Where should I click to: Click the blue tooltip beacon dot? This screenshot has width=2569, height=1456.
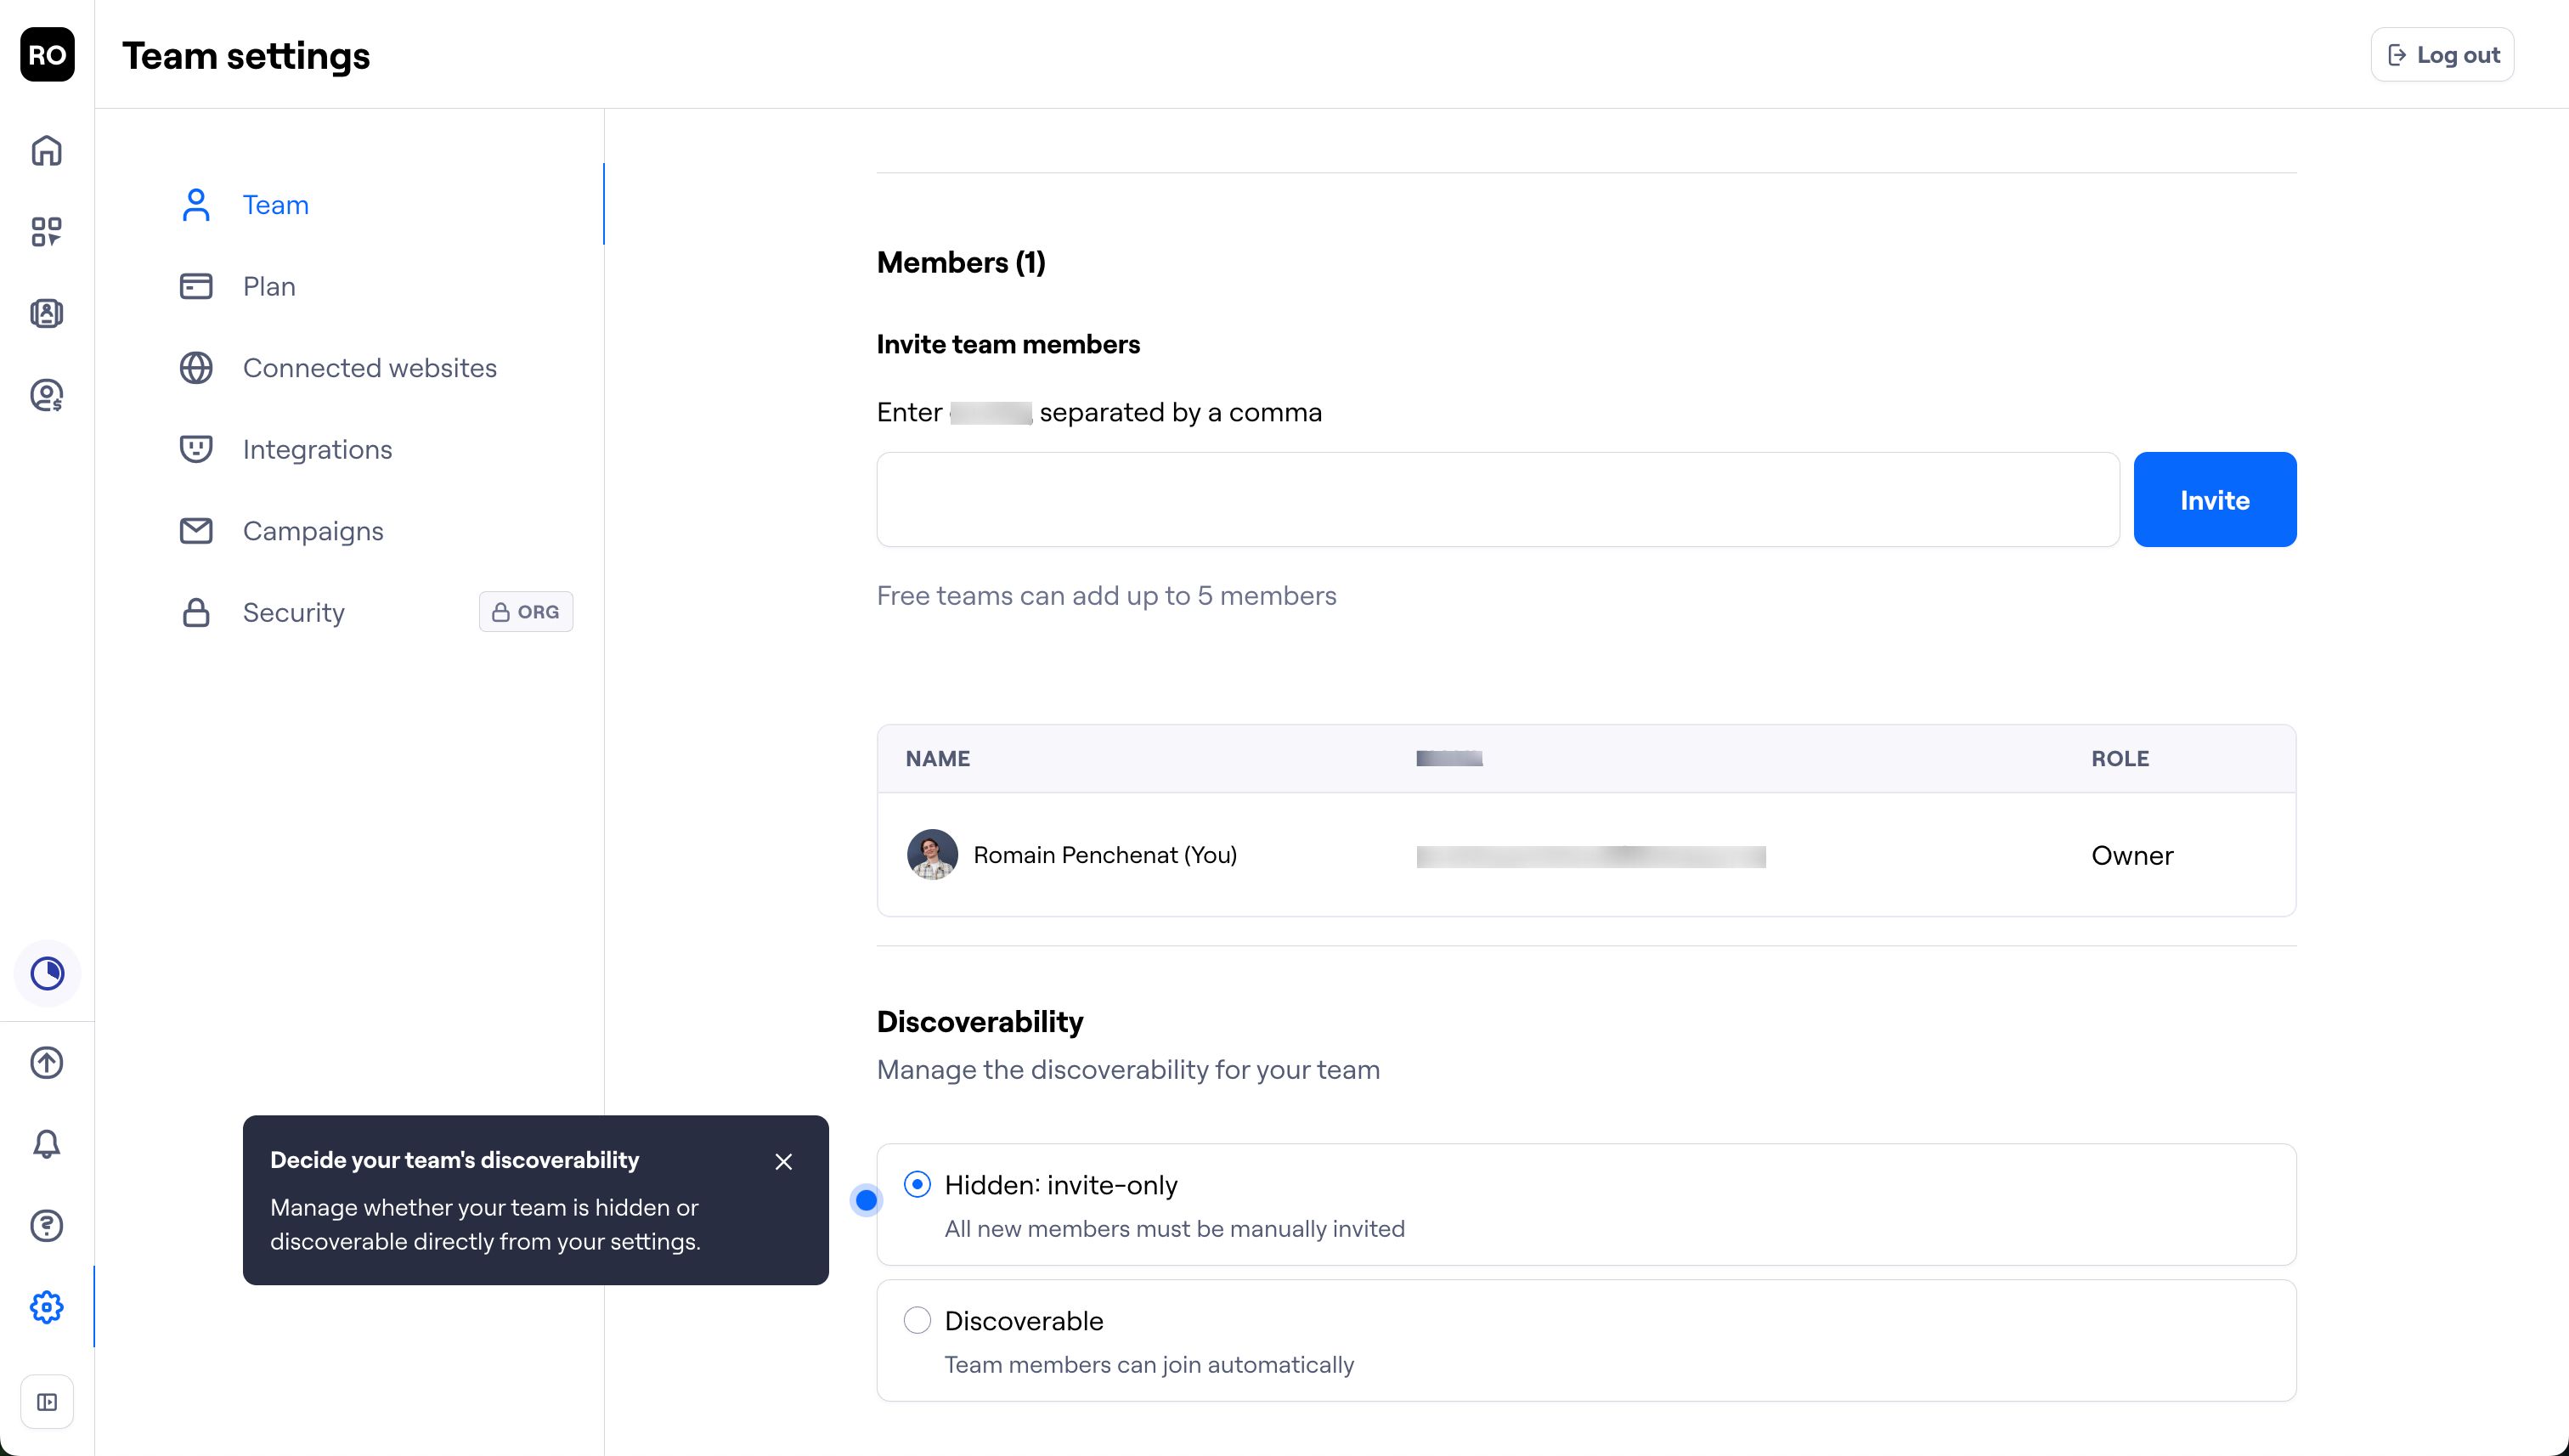(x=867, y=1200)
